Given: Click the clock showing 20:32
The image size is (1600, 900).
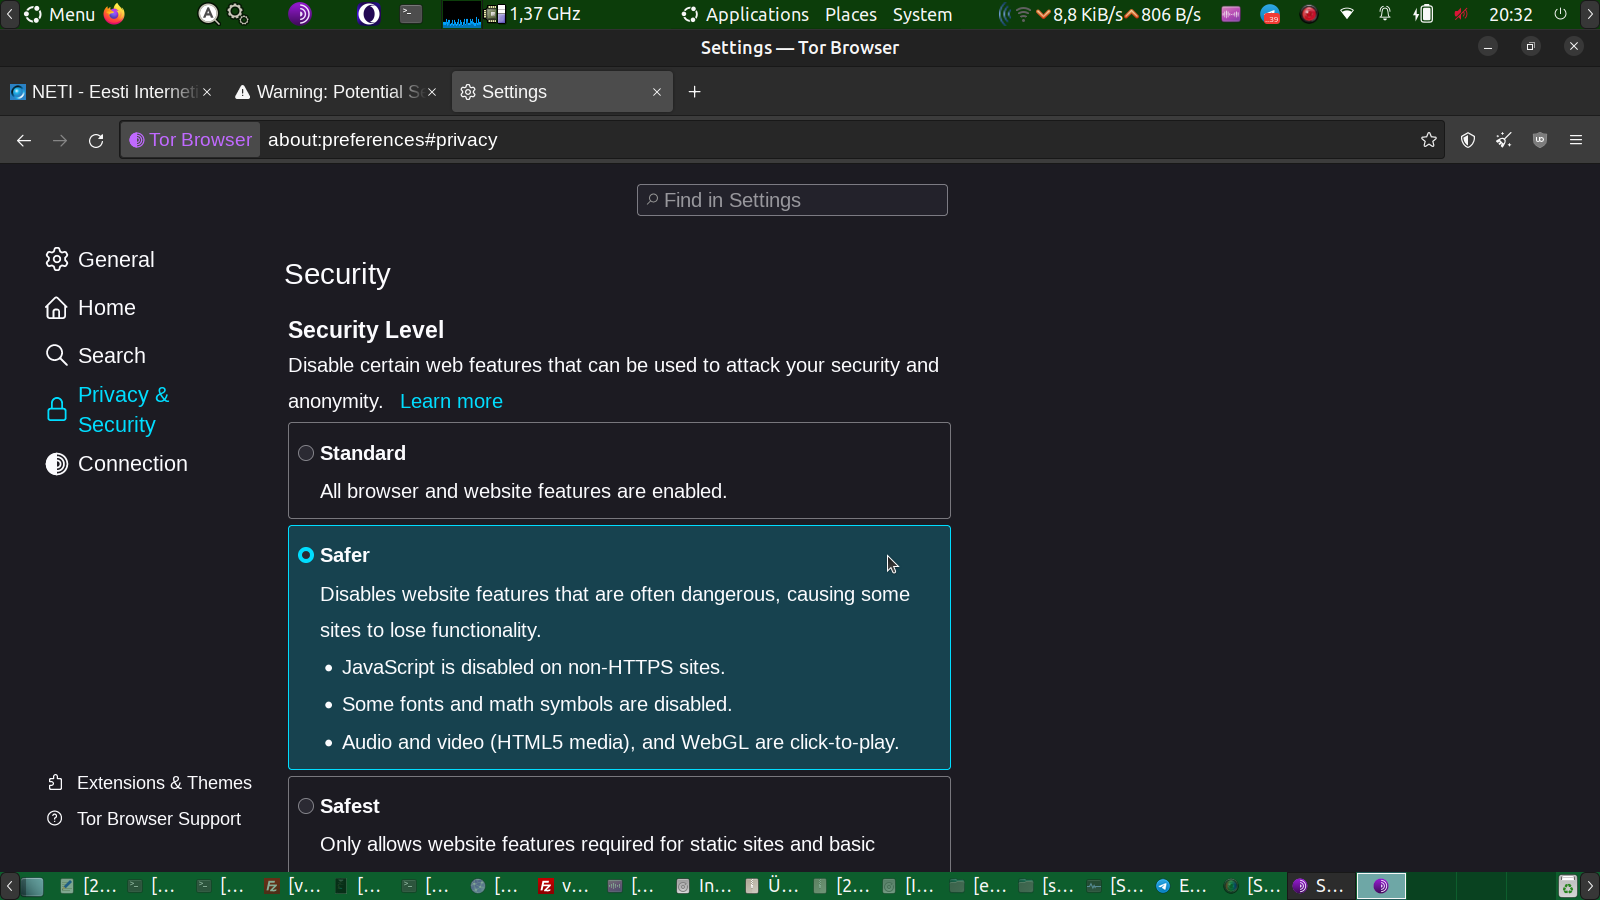Looking at the screenshot, I should tap(1510, 14).
